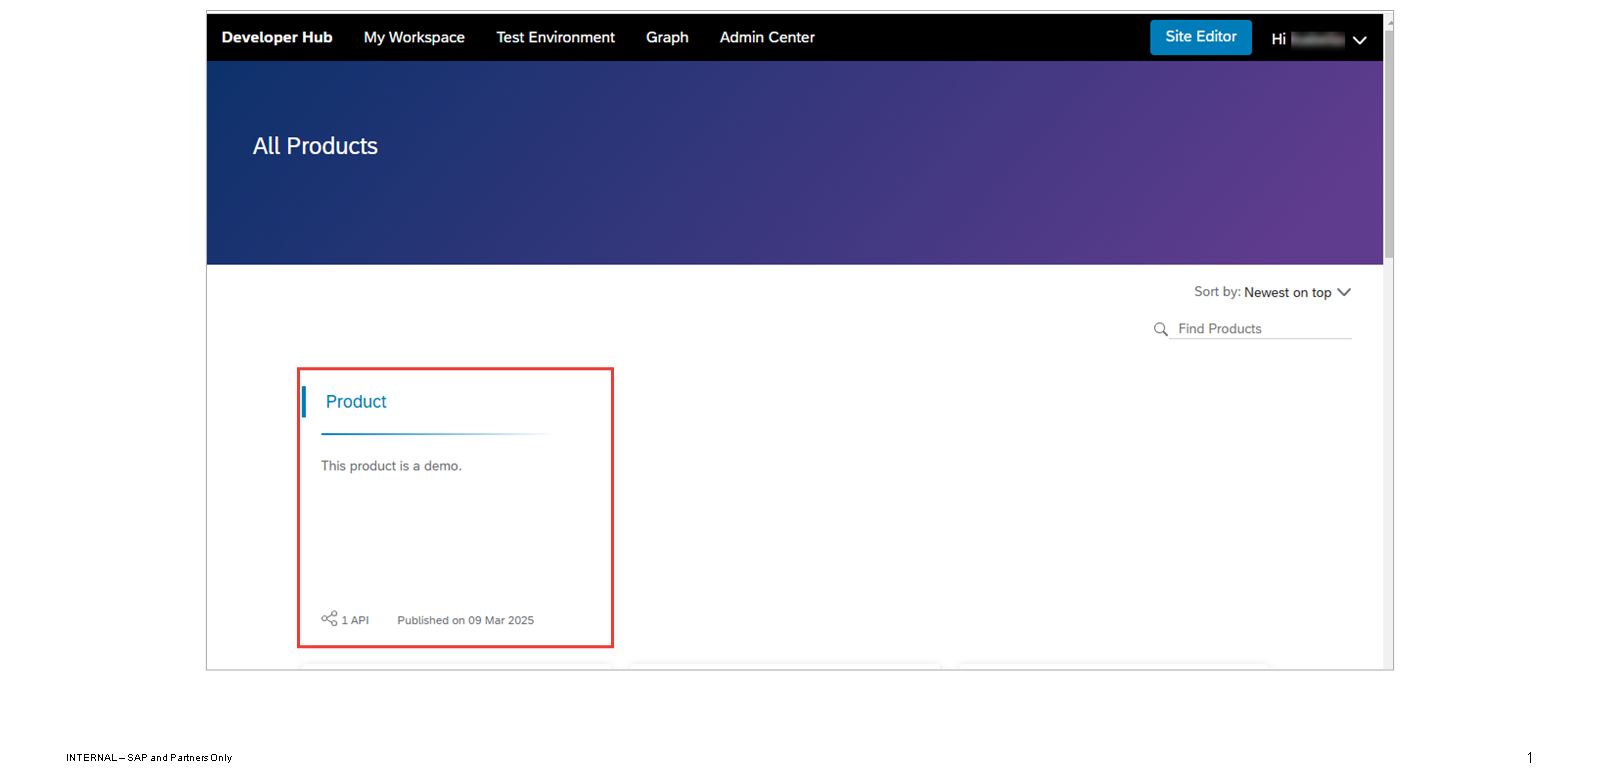Expand the user account dropdown chevron
The width and height of the screenshot is (1600, 773).
point(1359,40)
